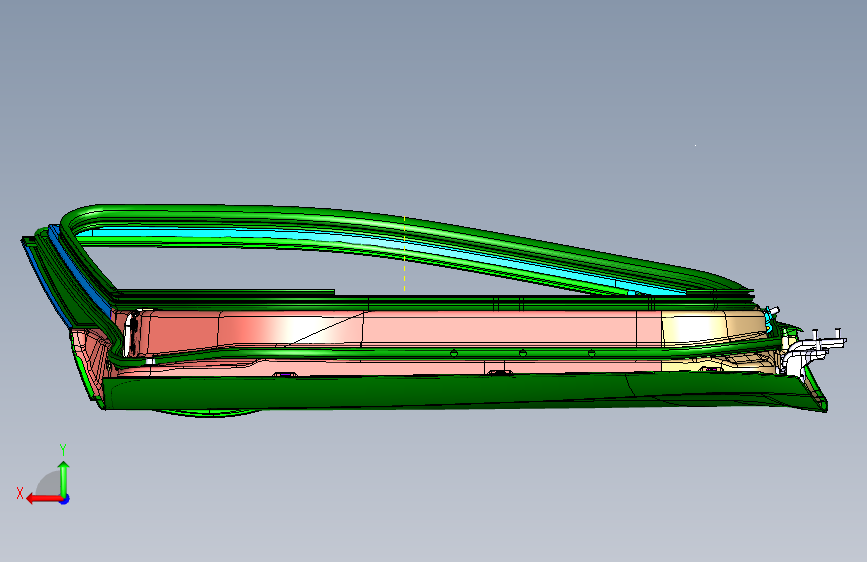Click the green Y axis arrow of the triad
Image resolution: width=867 pixels, height=562 pixels.
pyautogui.click(x=64, y=478)
